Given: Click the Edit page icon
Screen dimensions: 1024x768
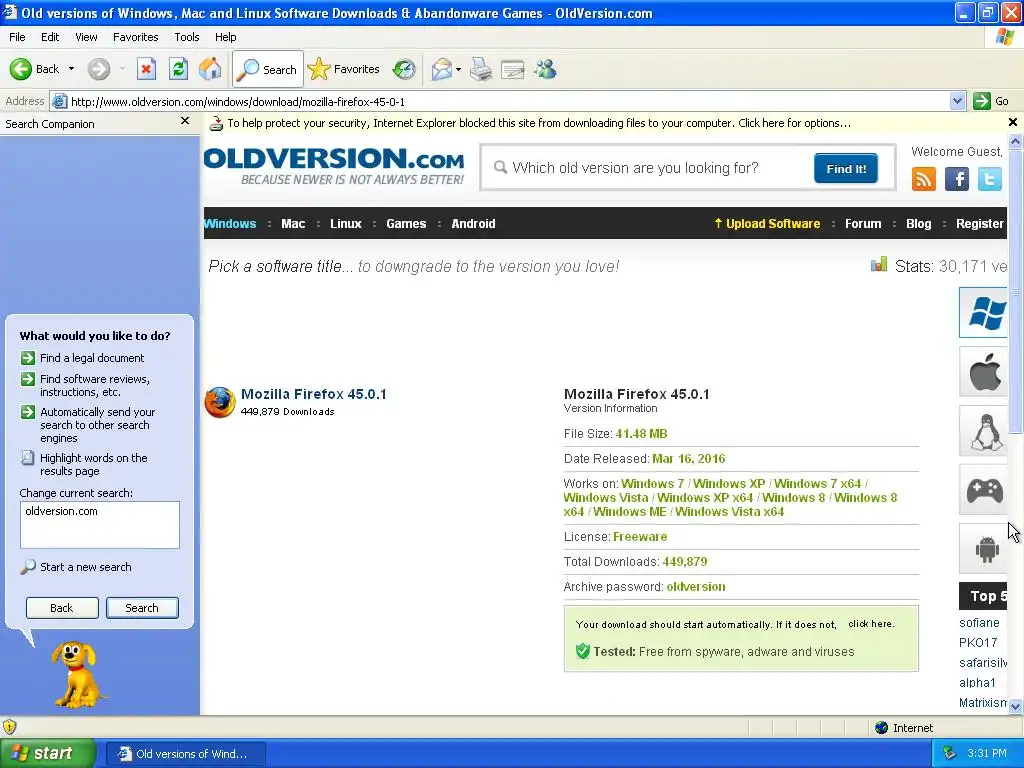Looking at the screenshot, I should point(513,69).
